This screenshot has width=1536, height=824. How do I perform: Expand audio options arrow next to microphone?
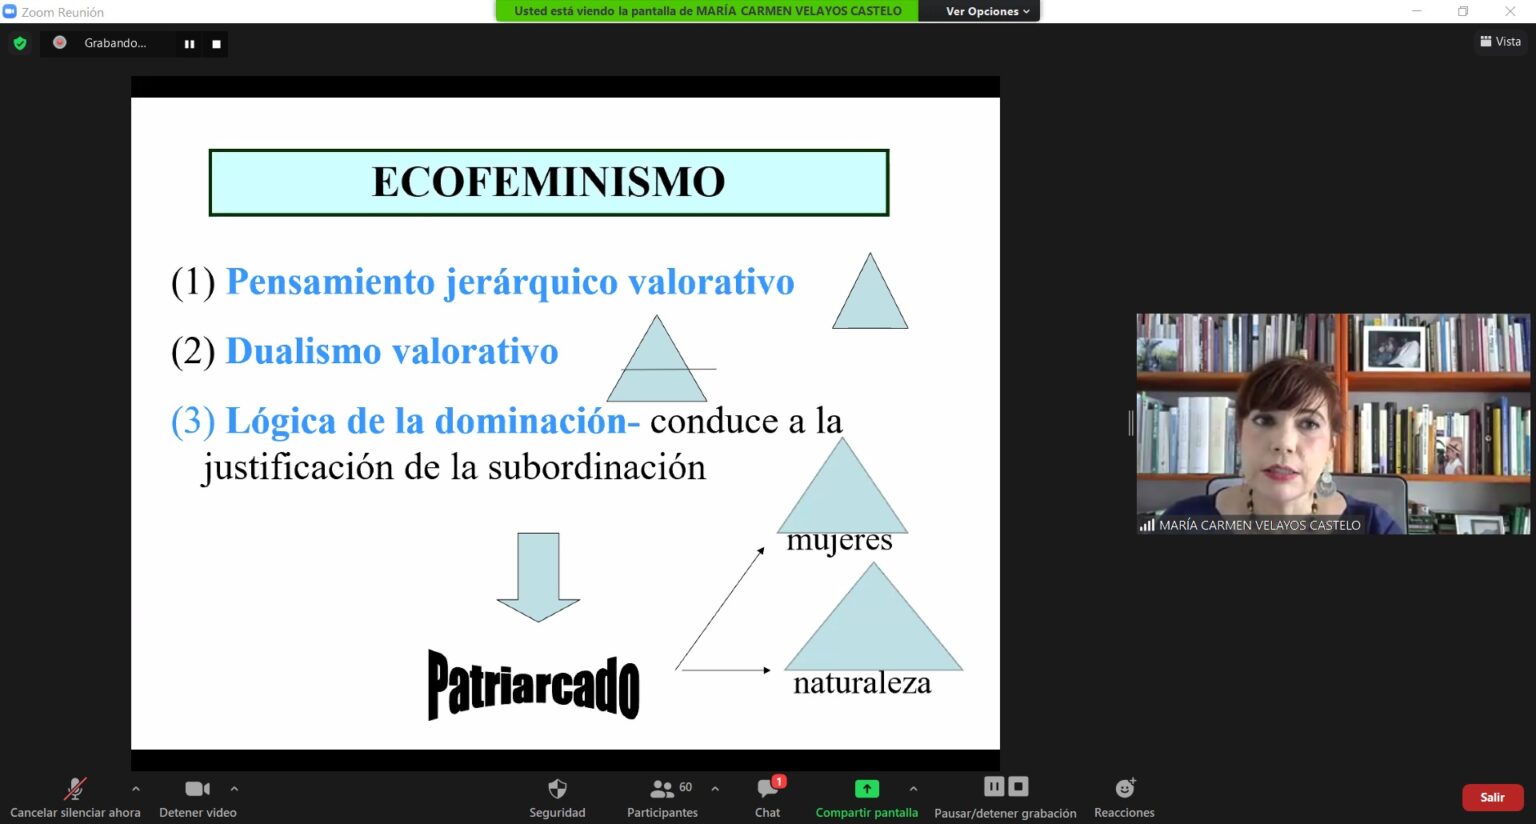point(136,789)
